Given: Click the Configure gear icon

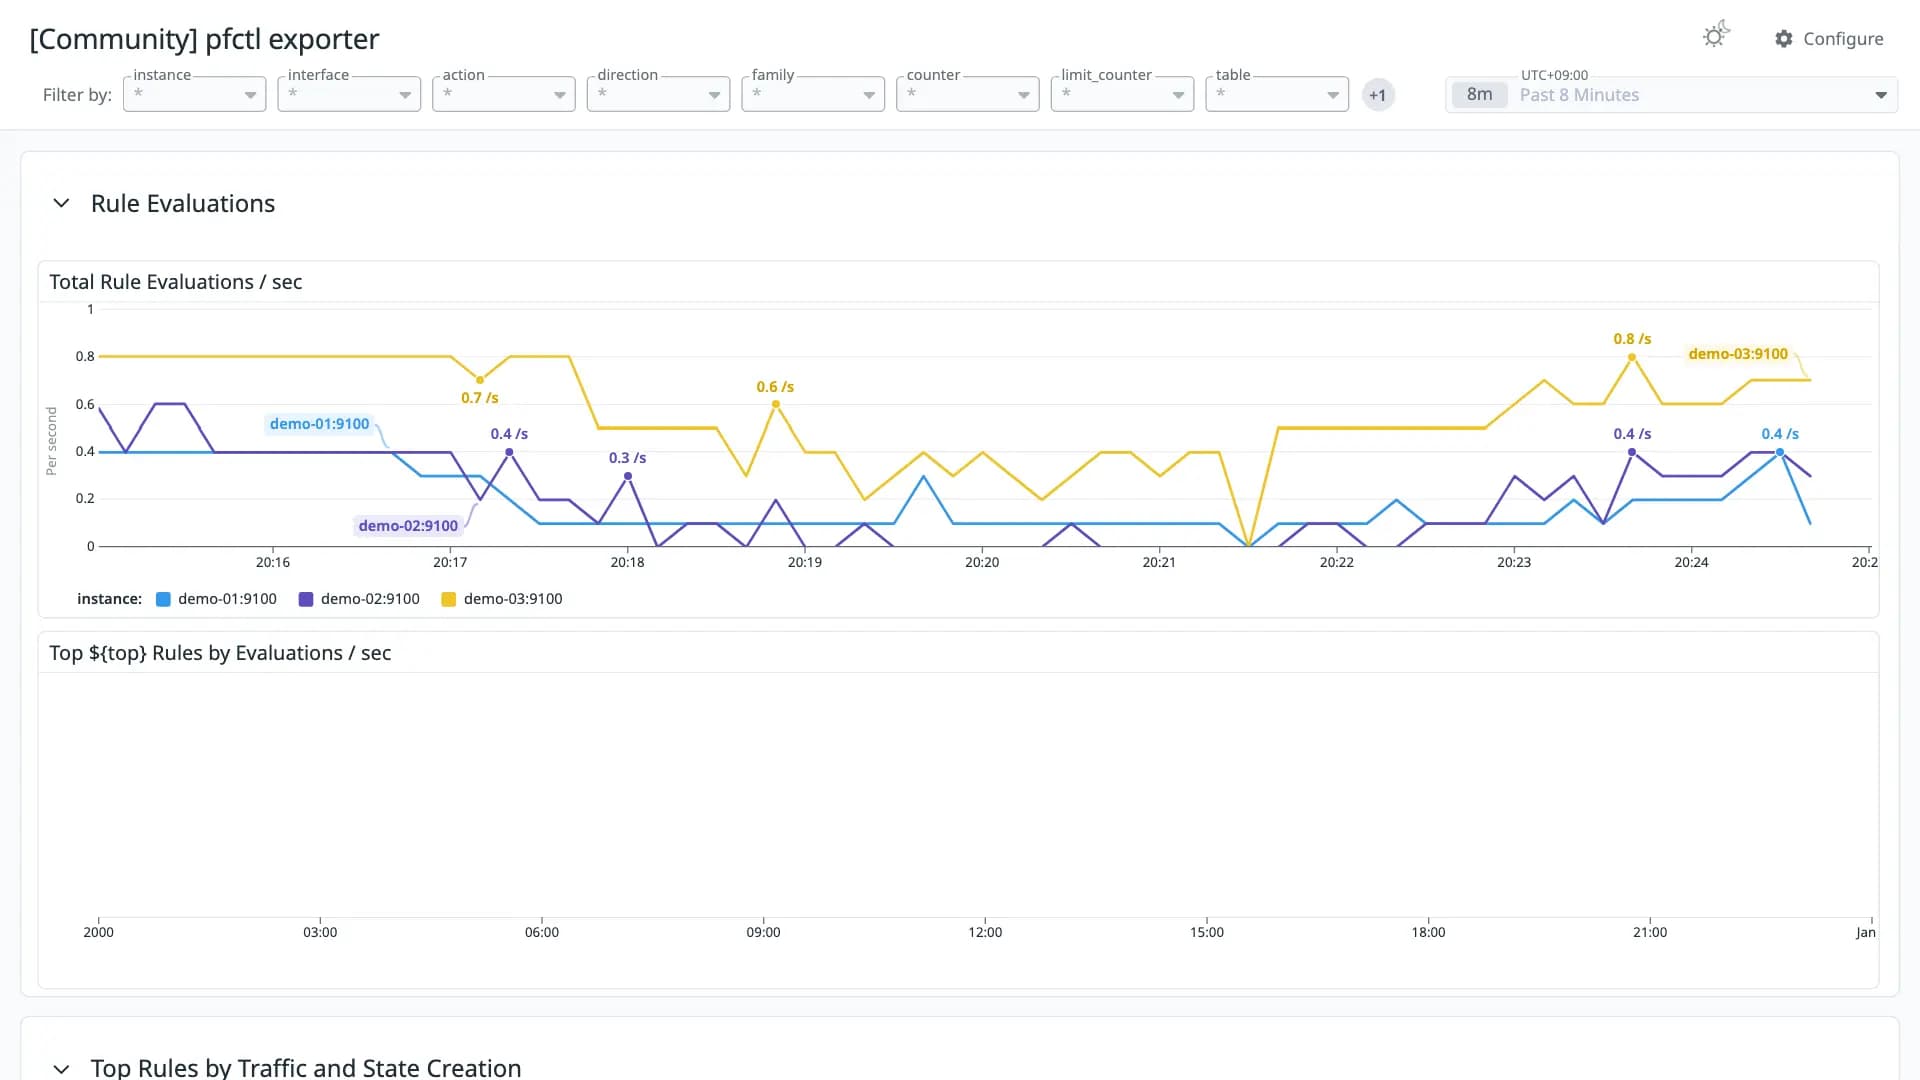Looking at the screenshot, I should point(1784,39).
